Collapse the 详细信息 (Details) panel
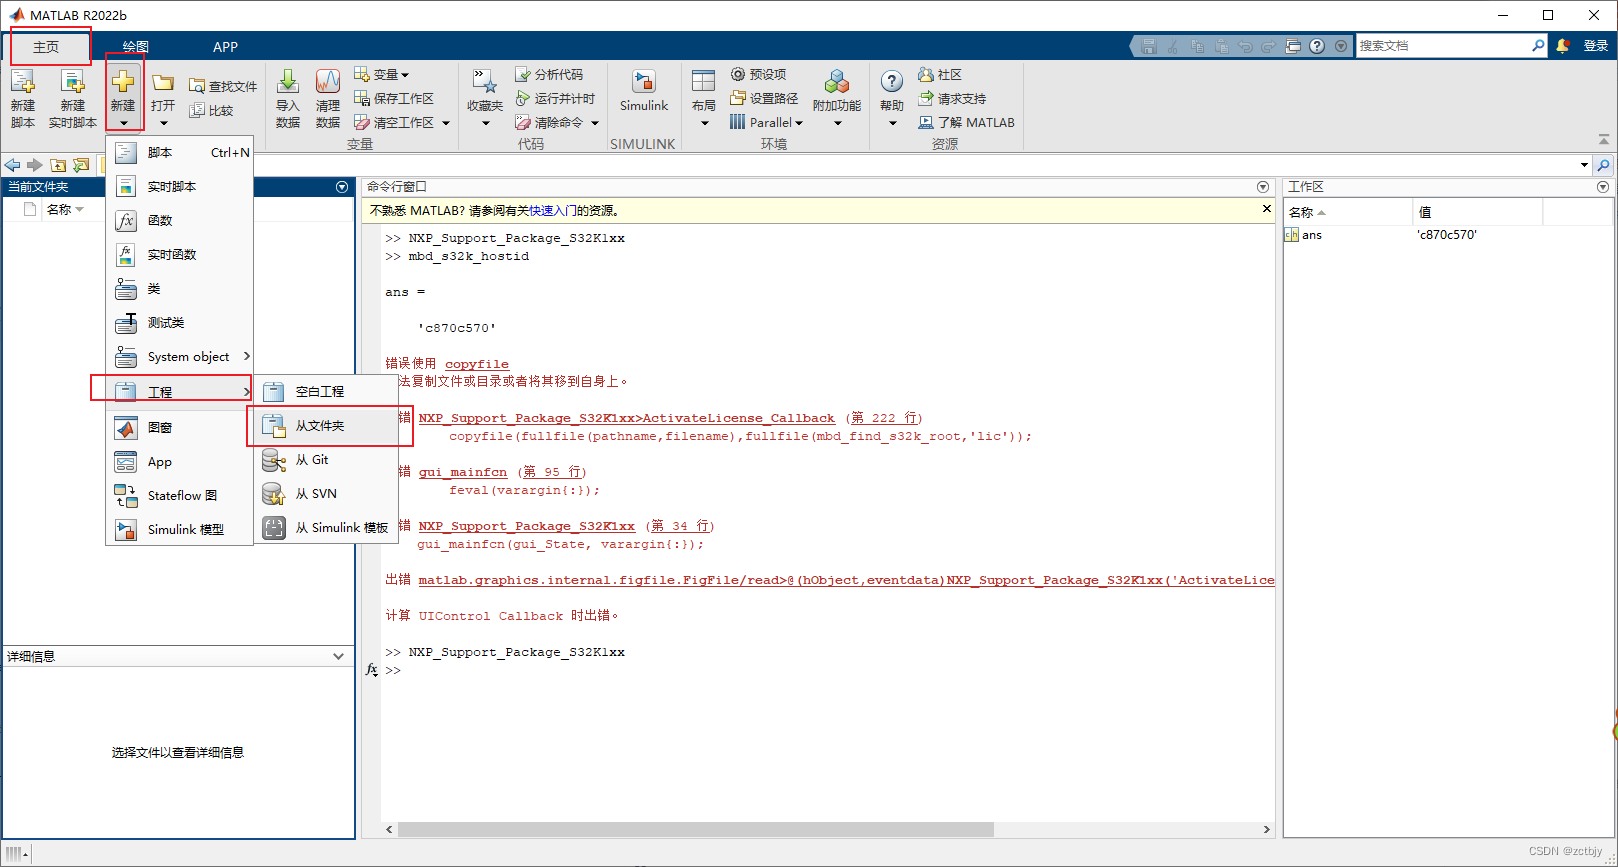The height and width of the screenshot is (867, 1618). click(338, 656)
